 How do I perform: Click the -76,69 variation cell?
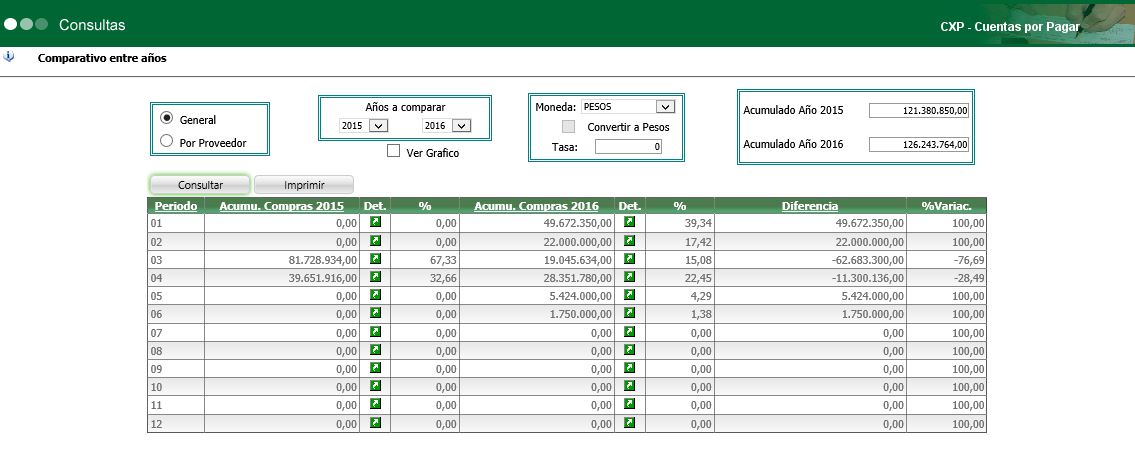tap(946, 259)
